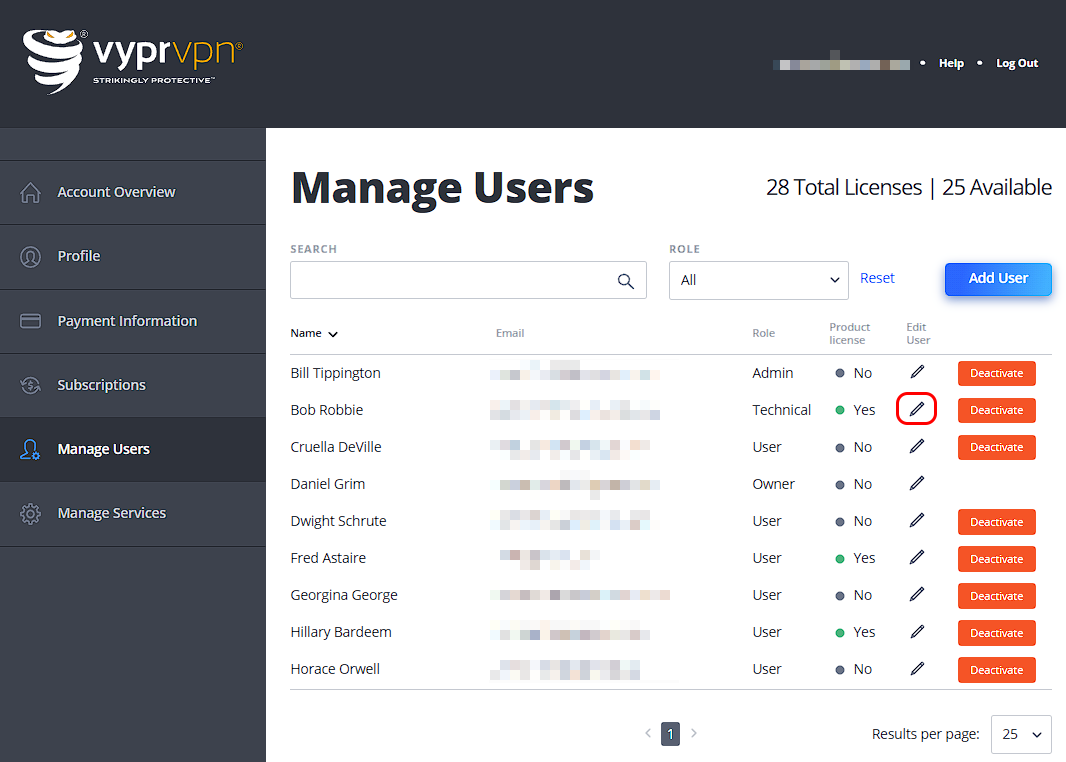Click the Profile person icon
Screen dimensions: 1066x762
tap(30, 256)
